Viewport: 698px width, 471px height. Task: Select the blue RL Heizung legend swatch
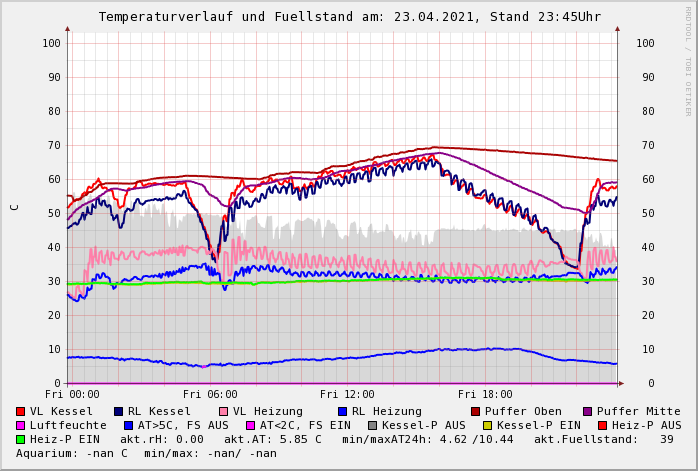pos(343,412)
